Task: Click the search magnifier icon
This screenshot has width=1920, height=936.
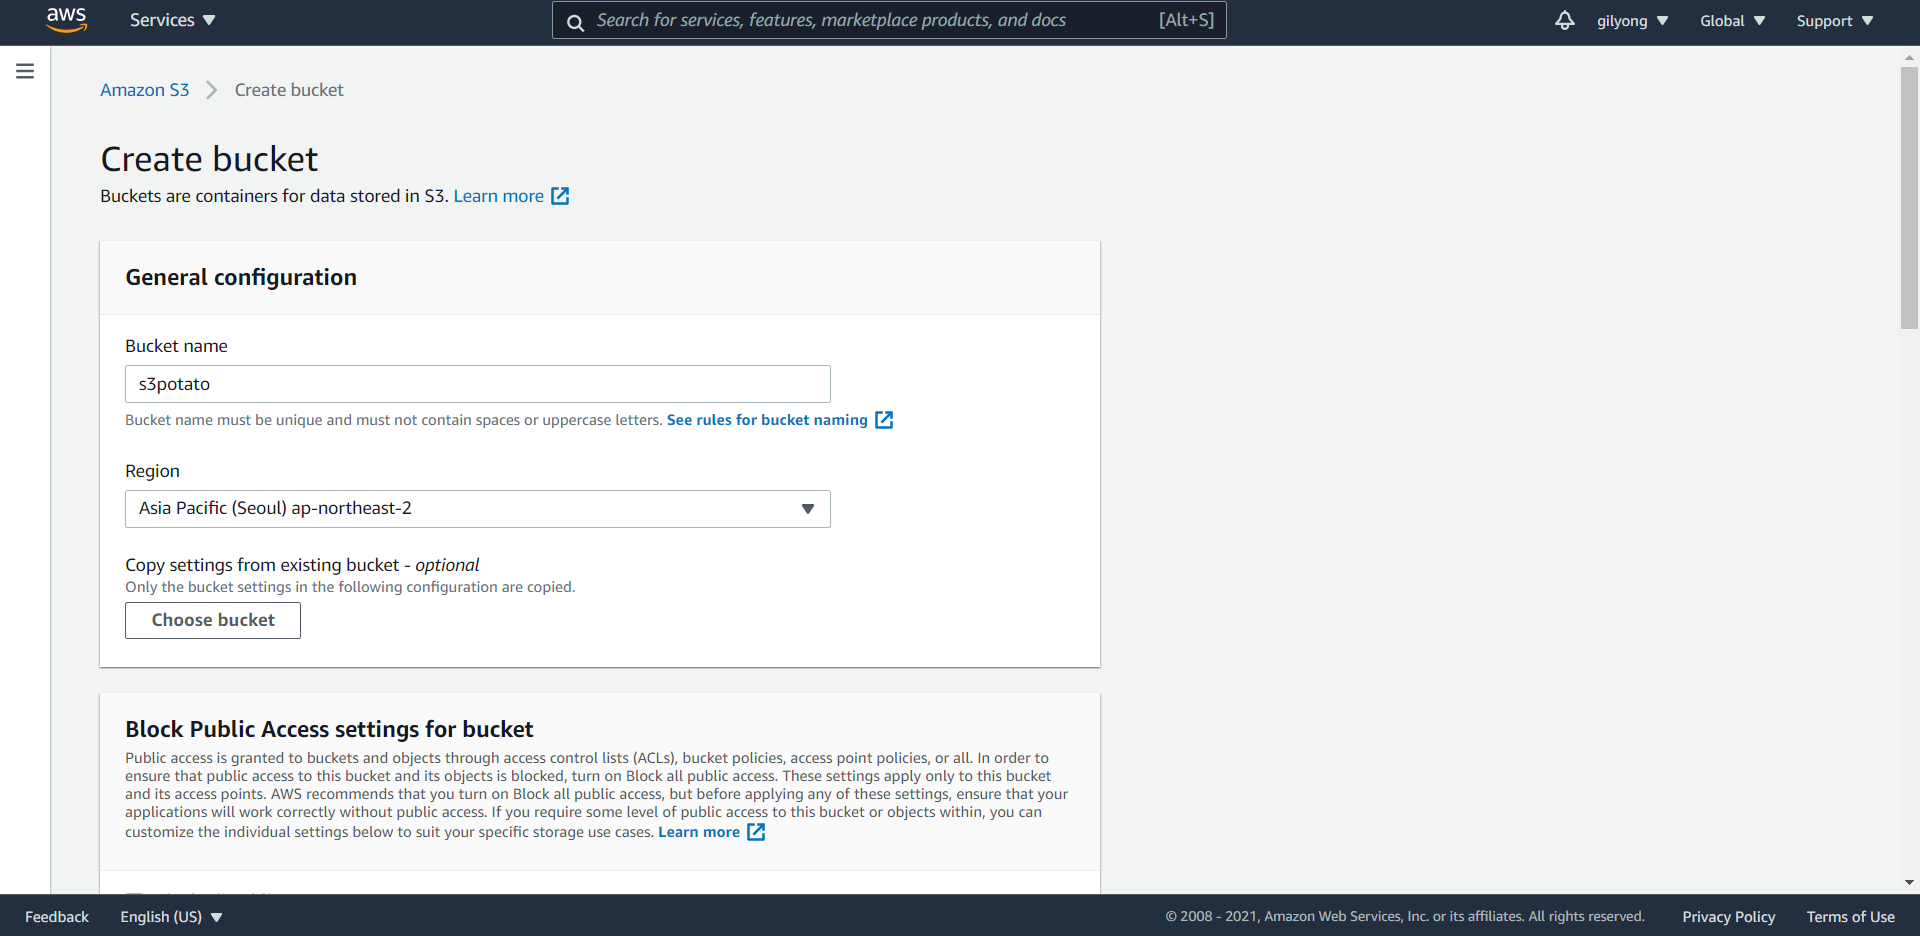Action: 576,22
